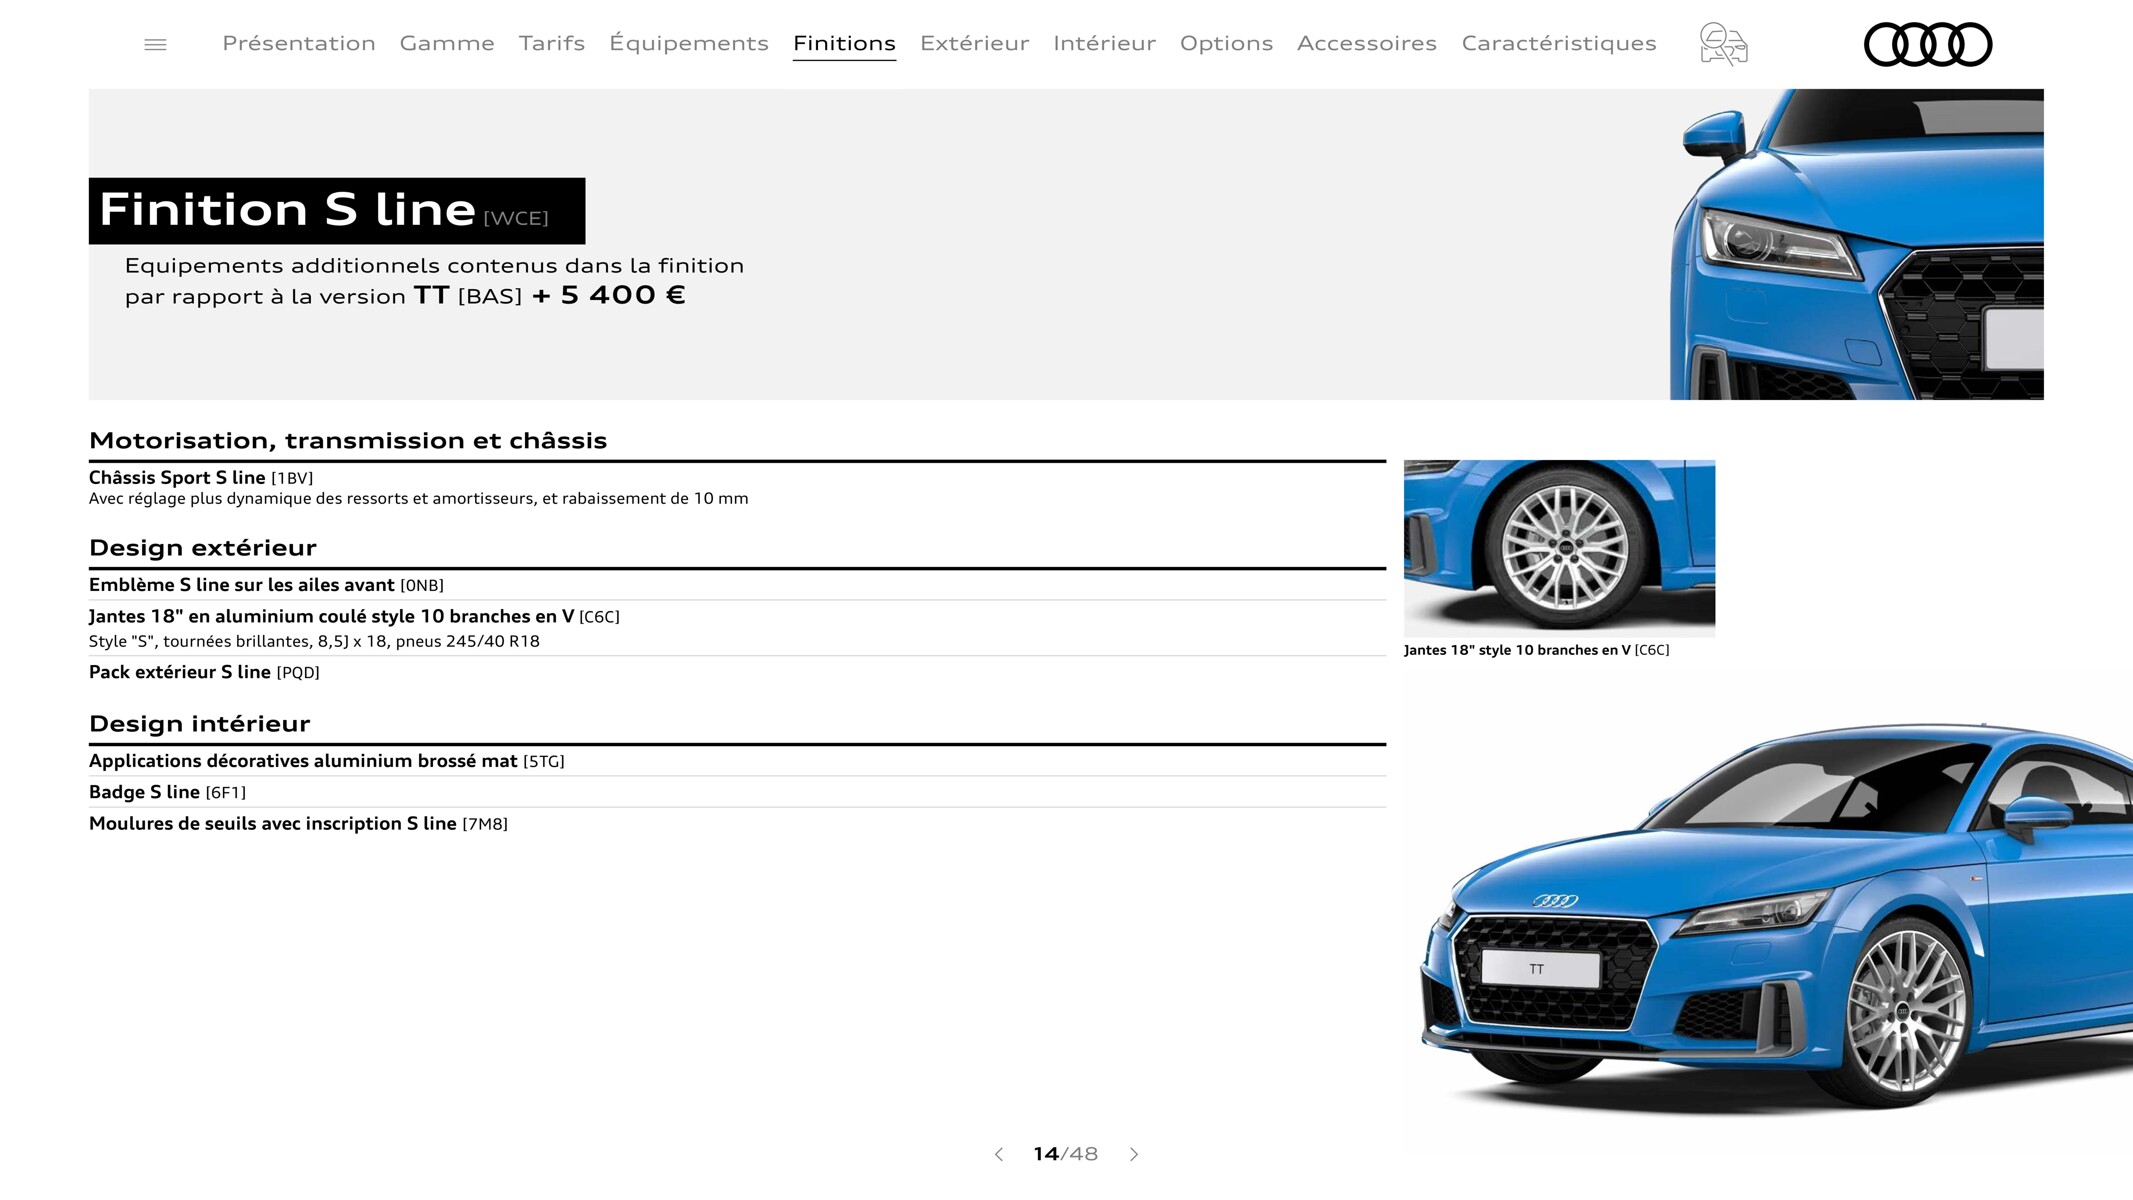Open the hamburger menu icon

pos(155,45)
